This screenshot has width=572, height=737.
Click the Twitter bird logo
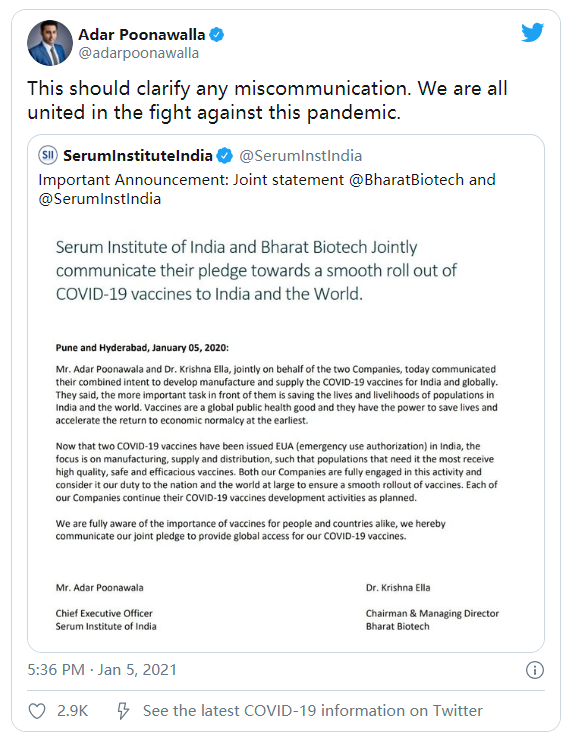[x=532, y=32]
